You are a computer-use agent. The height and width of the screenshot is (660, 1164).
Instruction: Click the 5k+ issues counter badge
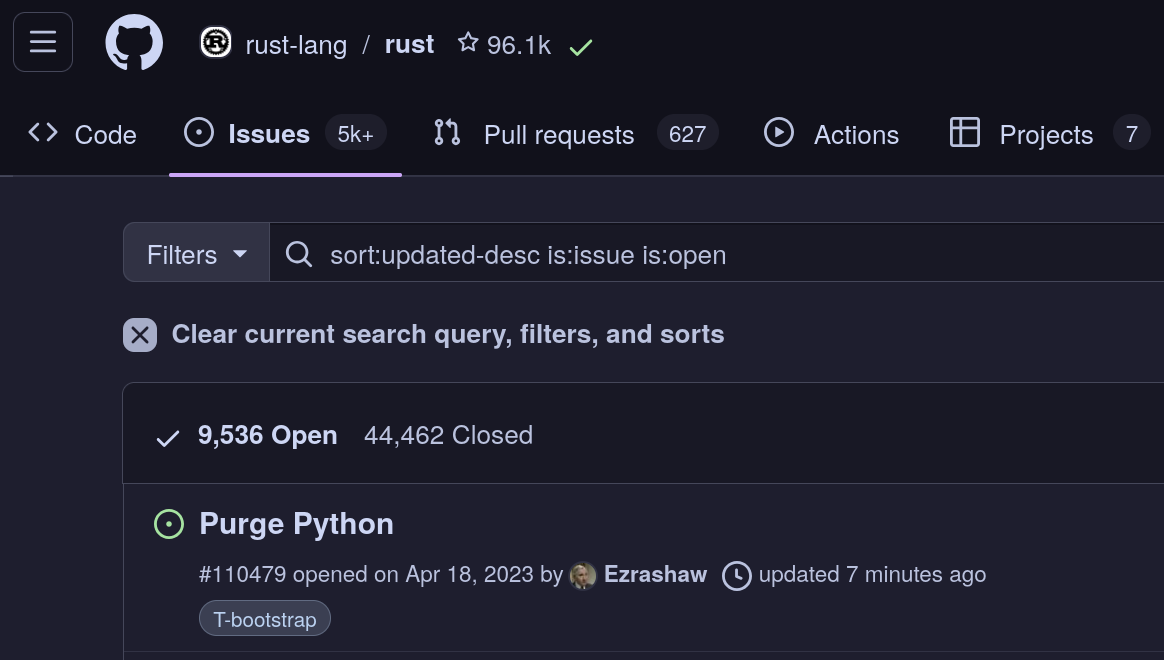point(356,134)
